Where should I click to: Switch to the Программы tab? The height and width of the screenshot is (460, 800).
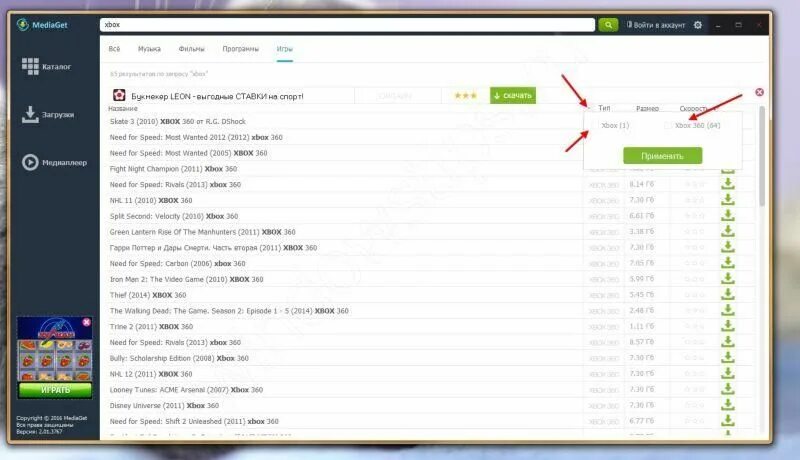[240, 48]
